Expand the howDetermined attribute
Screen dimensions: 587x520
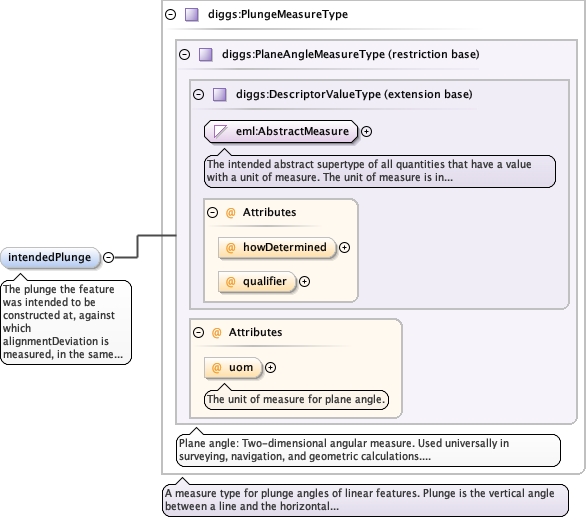pyautogui.click(x=344, y=247)
